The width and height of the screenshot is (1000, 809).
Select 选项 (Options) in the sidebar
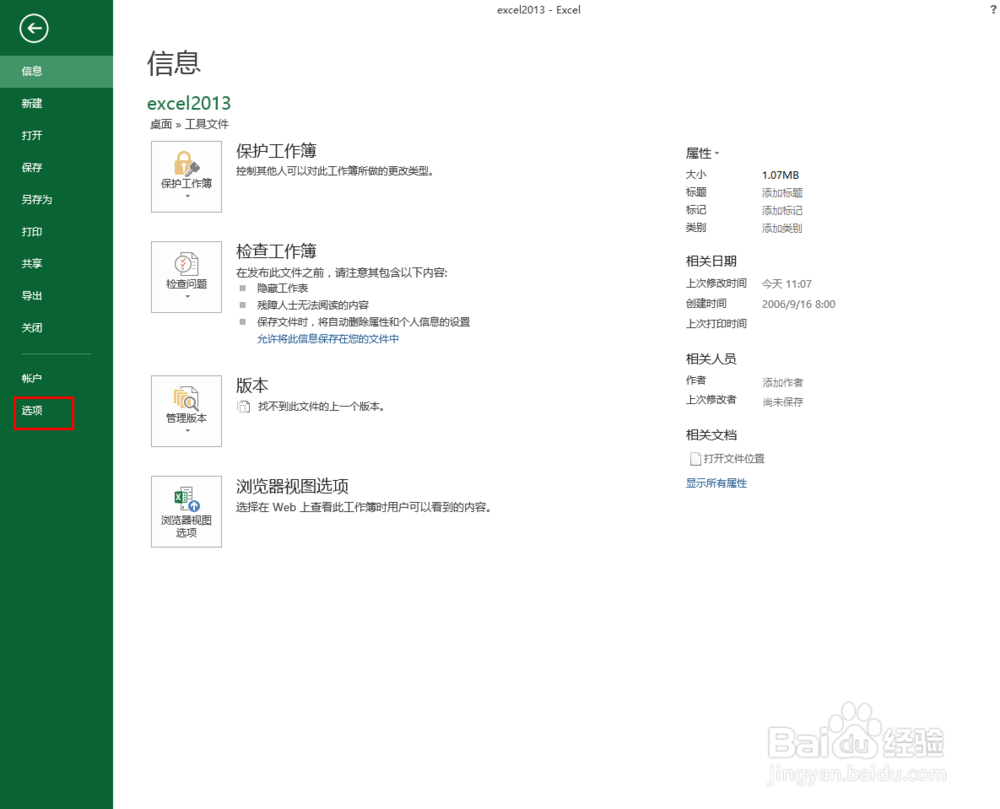click(x=30, y=410)
